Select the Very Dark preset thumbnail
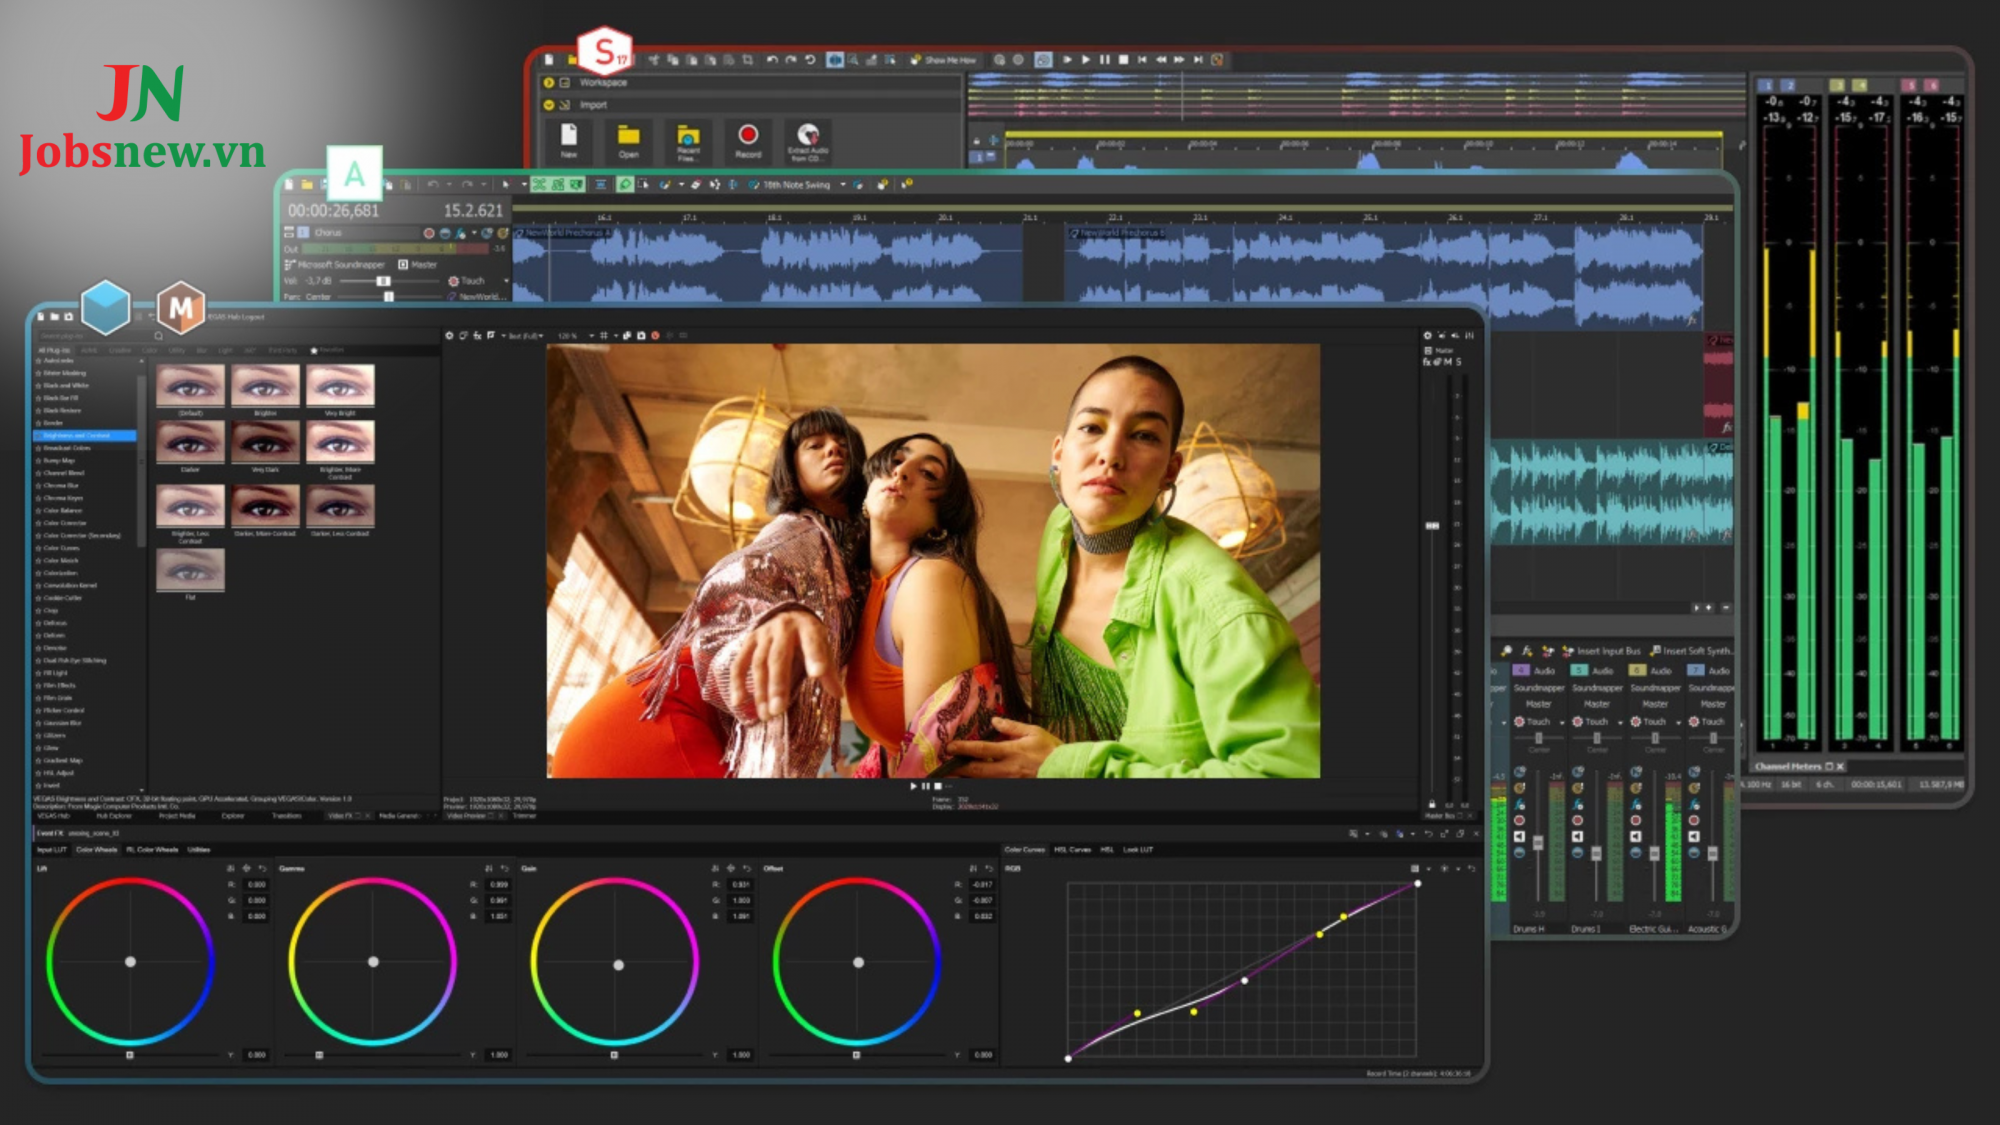This screenshot has height=1125, width=2000. (x=265, y=441)
